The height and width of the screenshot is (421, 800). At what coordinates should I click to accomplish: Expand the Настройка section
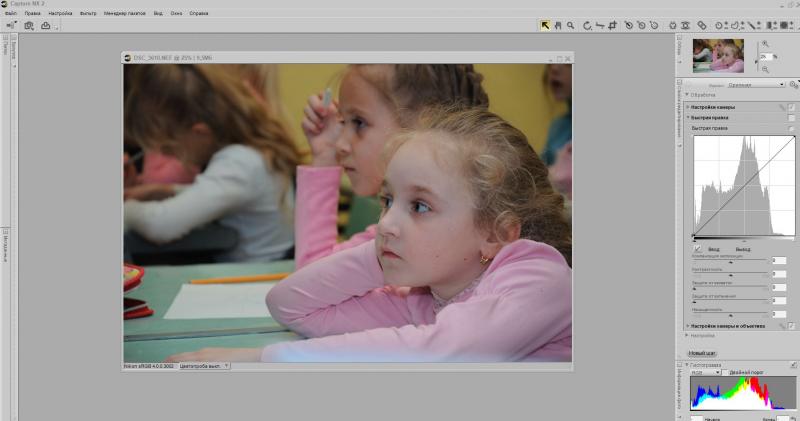[687, 335]
